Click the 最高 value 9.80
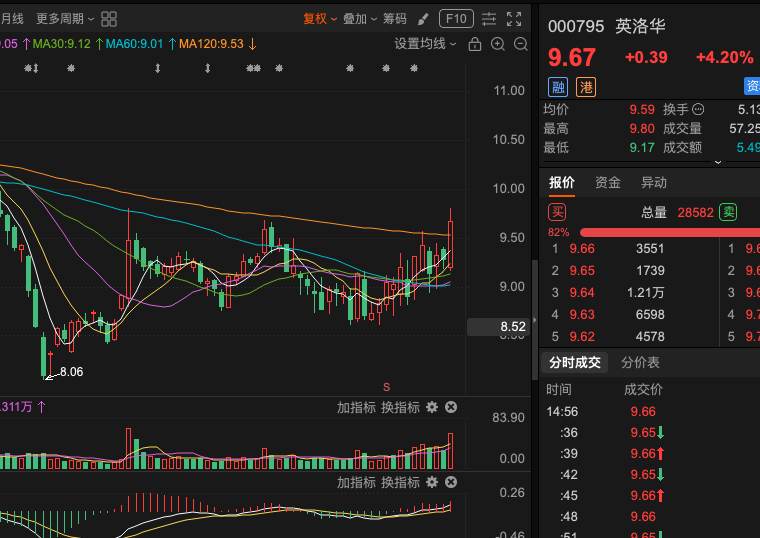The width and height of the screenshot is (760, 538). pyautogui.click(x=642, y=128)
